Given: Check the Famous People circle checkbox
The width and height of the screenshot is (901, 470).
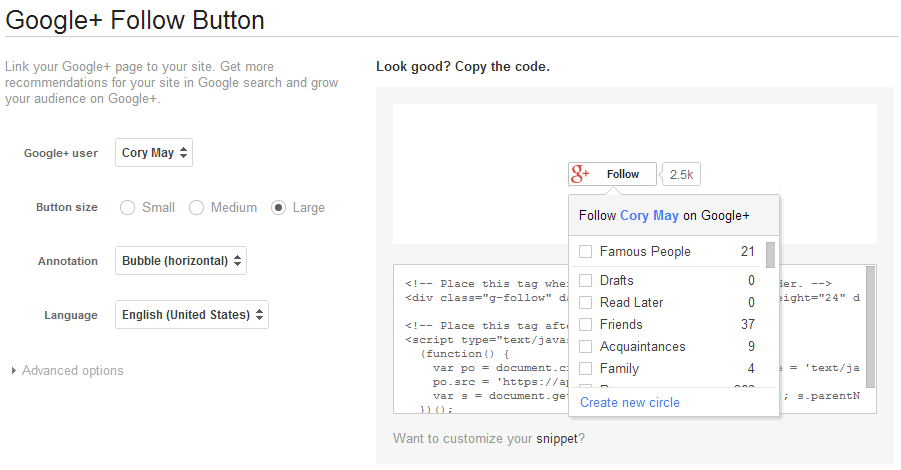Looking at the screenshot, I should pos(586,252).
